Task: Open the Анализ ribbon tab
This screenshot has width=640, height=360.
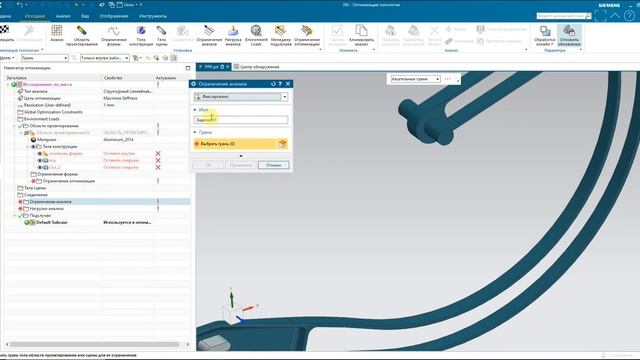Action: (x=63, y=16)
